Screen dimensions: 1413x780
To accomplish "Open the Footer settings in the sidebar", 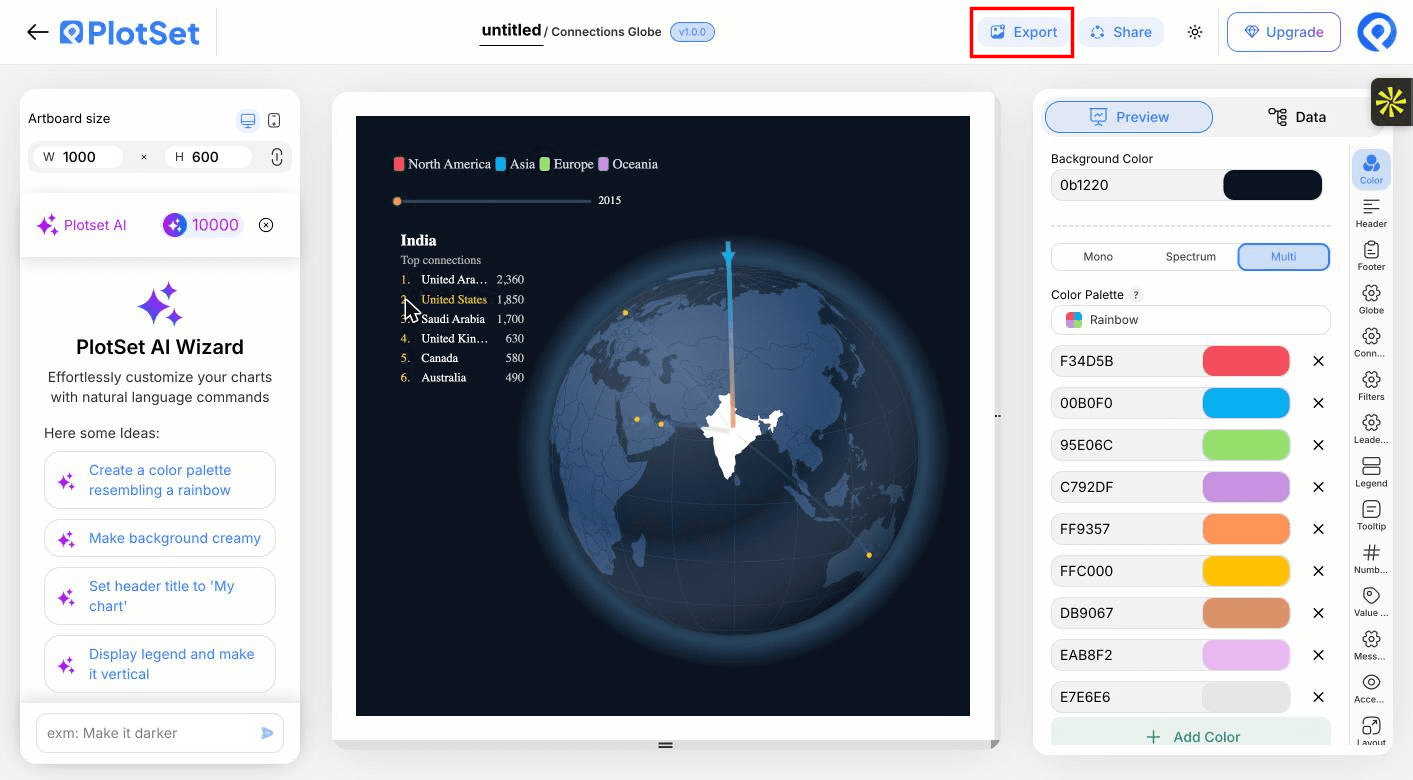I will pos(1371,255).
